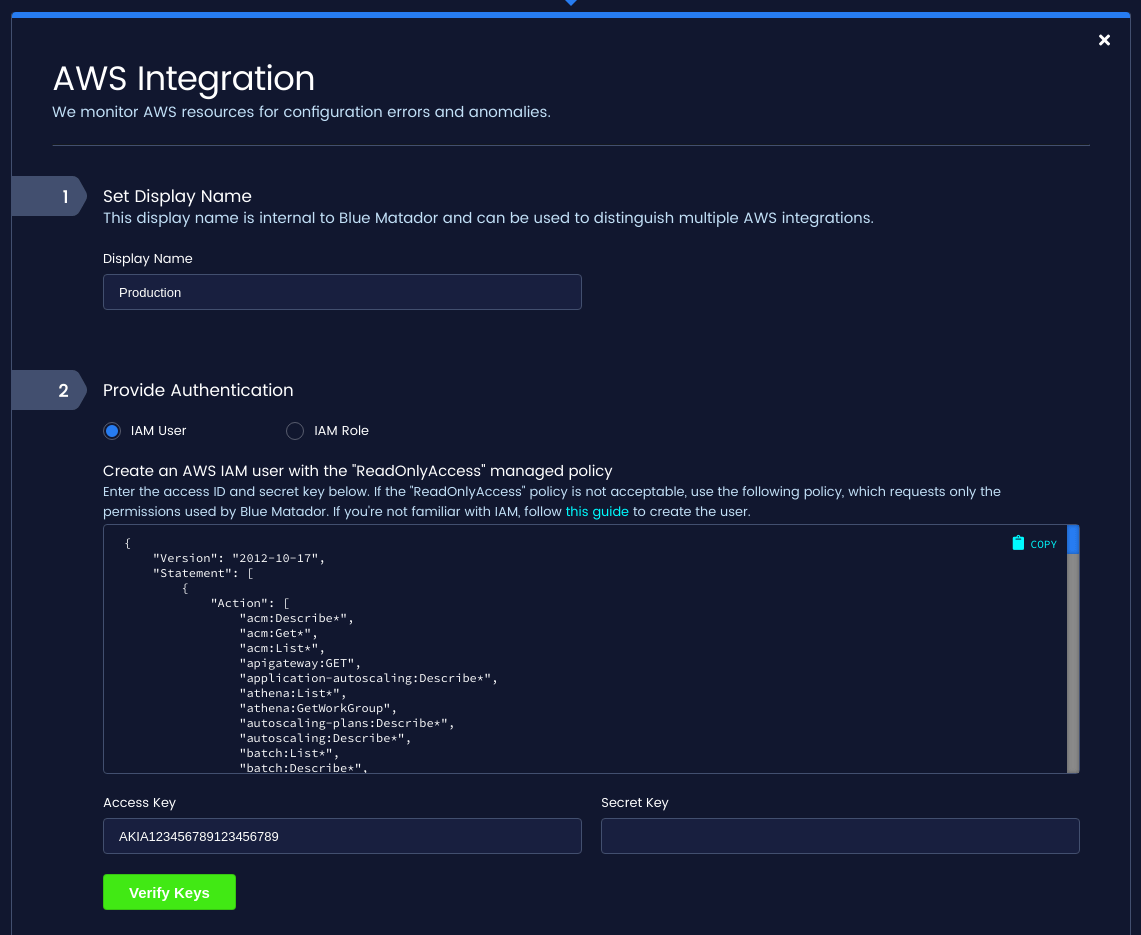Click the blue chevron at the top edge
Image resolution: width=1141 pixels, height=935 pixels.
tap(570, 3)
